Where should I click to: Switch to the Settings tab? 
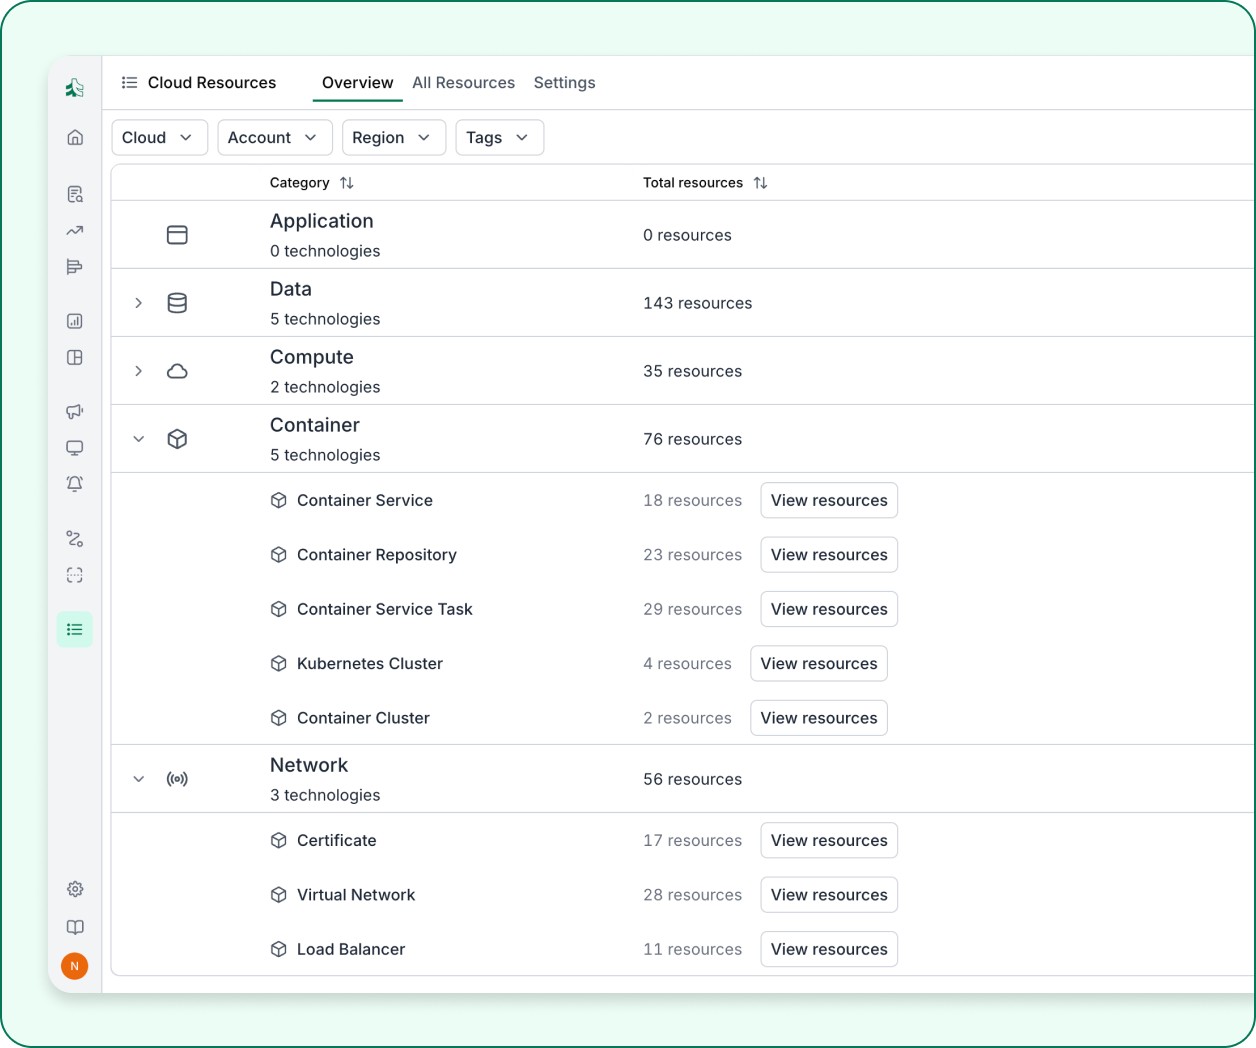coord(564,83)
